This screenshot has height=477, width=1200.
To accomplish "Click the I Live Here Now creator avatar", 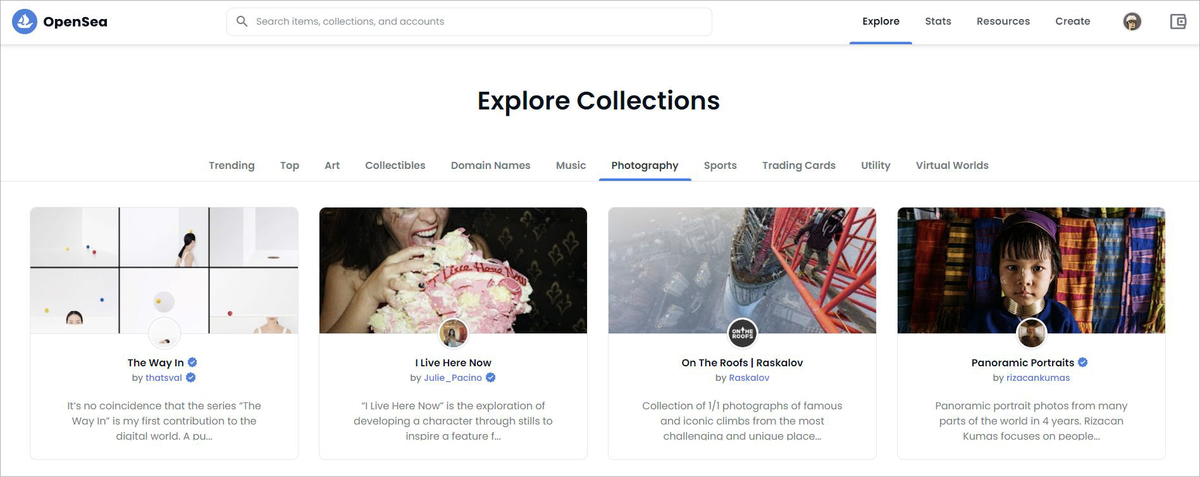I will point(453,334).
